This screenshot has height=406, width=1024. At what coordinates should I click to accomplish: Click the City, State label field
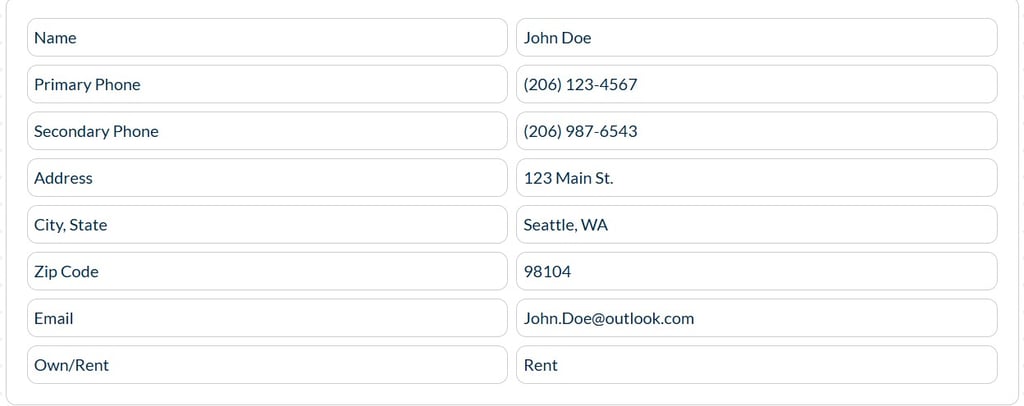(x=267, y=225)
